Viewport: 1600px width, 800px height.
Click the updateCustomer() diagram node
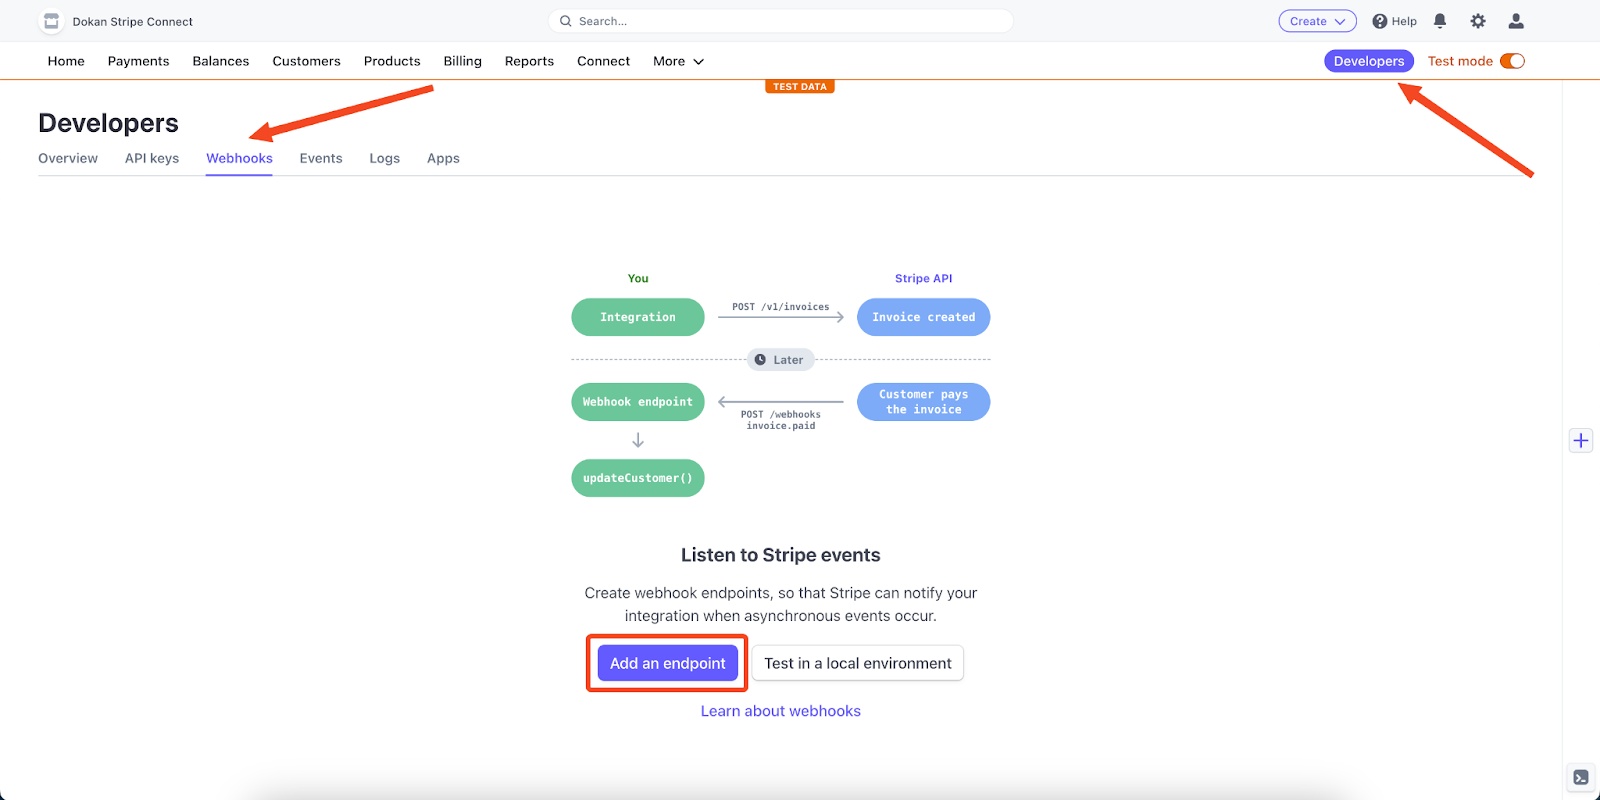pos(638,478)
